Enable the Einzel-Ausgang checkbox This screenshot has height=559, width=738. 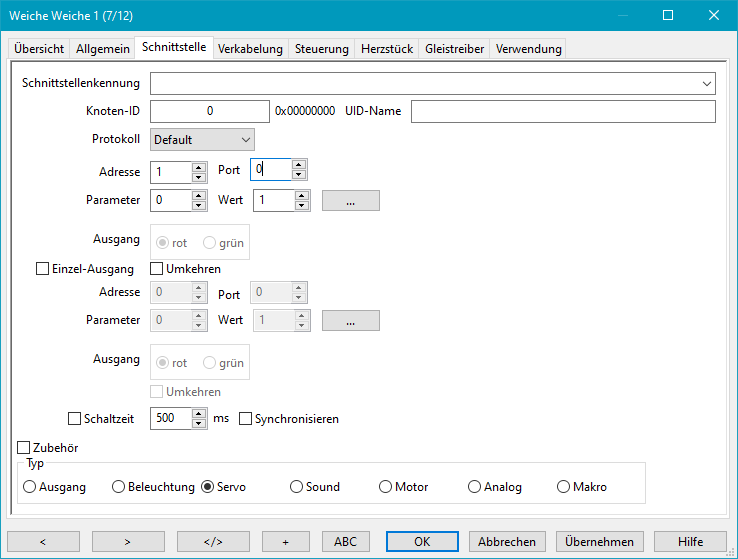pos(42,269)
